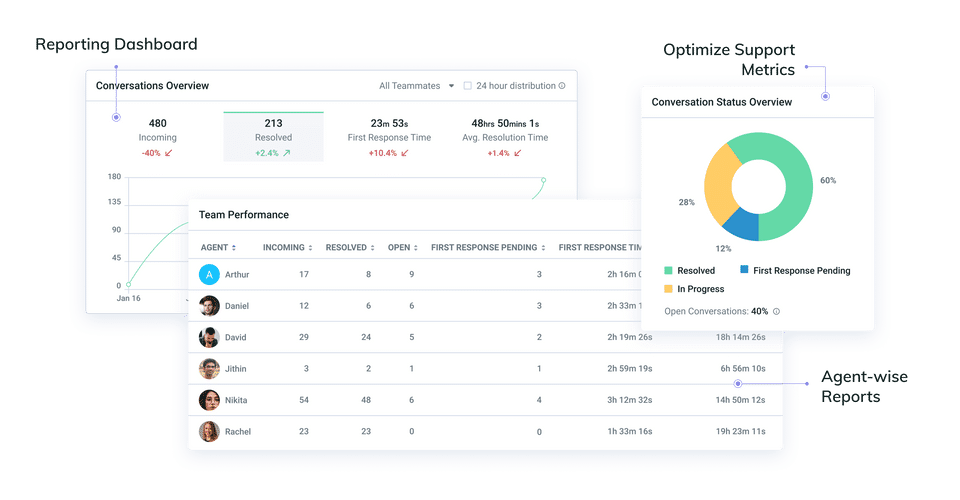Click the Open Conversations 40% text

coord(716,312)
